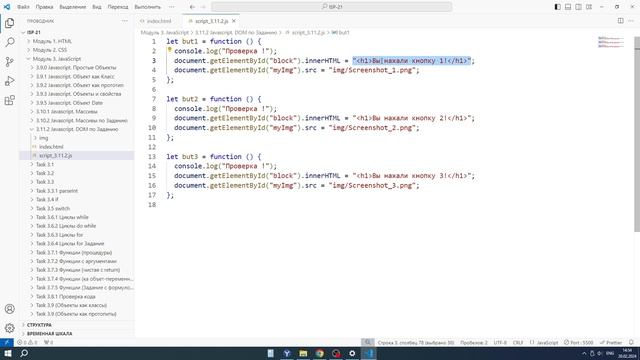This screenshot has height=360, width=640.
Task: Open customize layout icon
Action: point(589,7)
